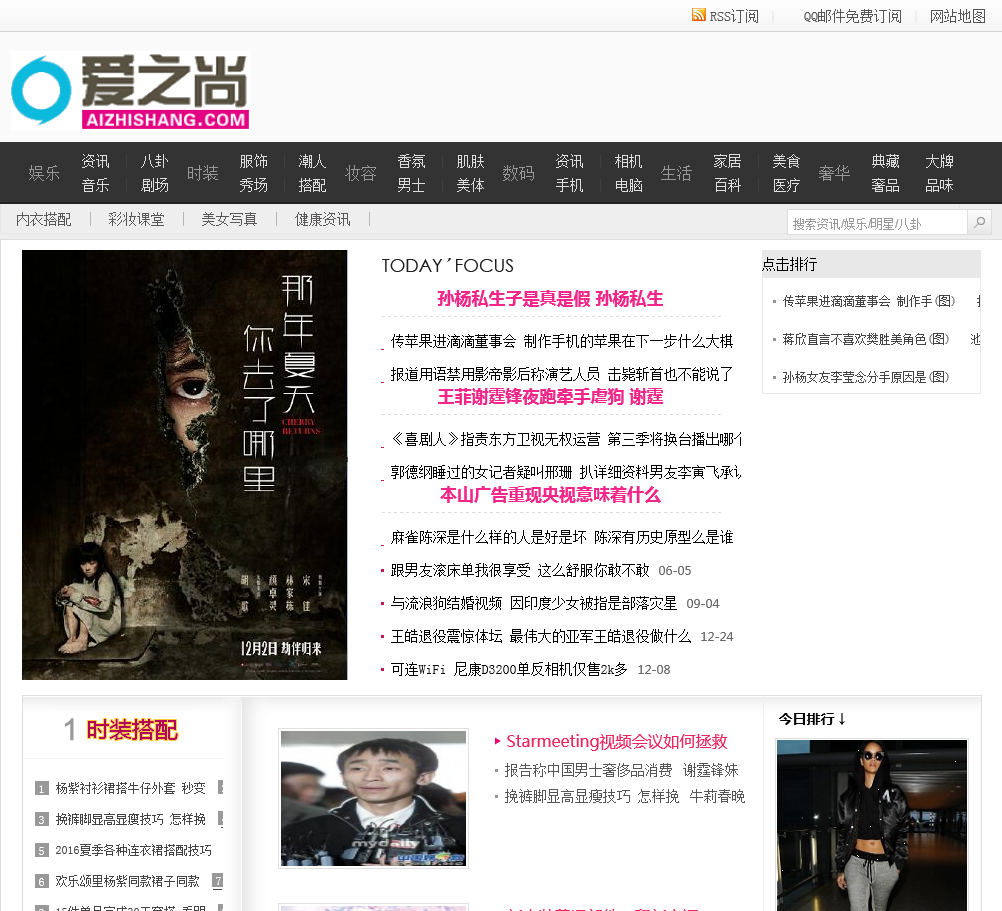Screen dimensions: 1002x911
Task: Open 八卦 nav item
Action: [155, 161]
